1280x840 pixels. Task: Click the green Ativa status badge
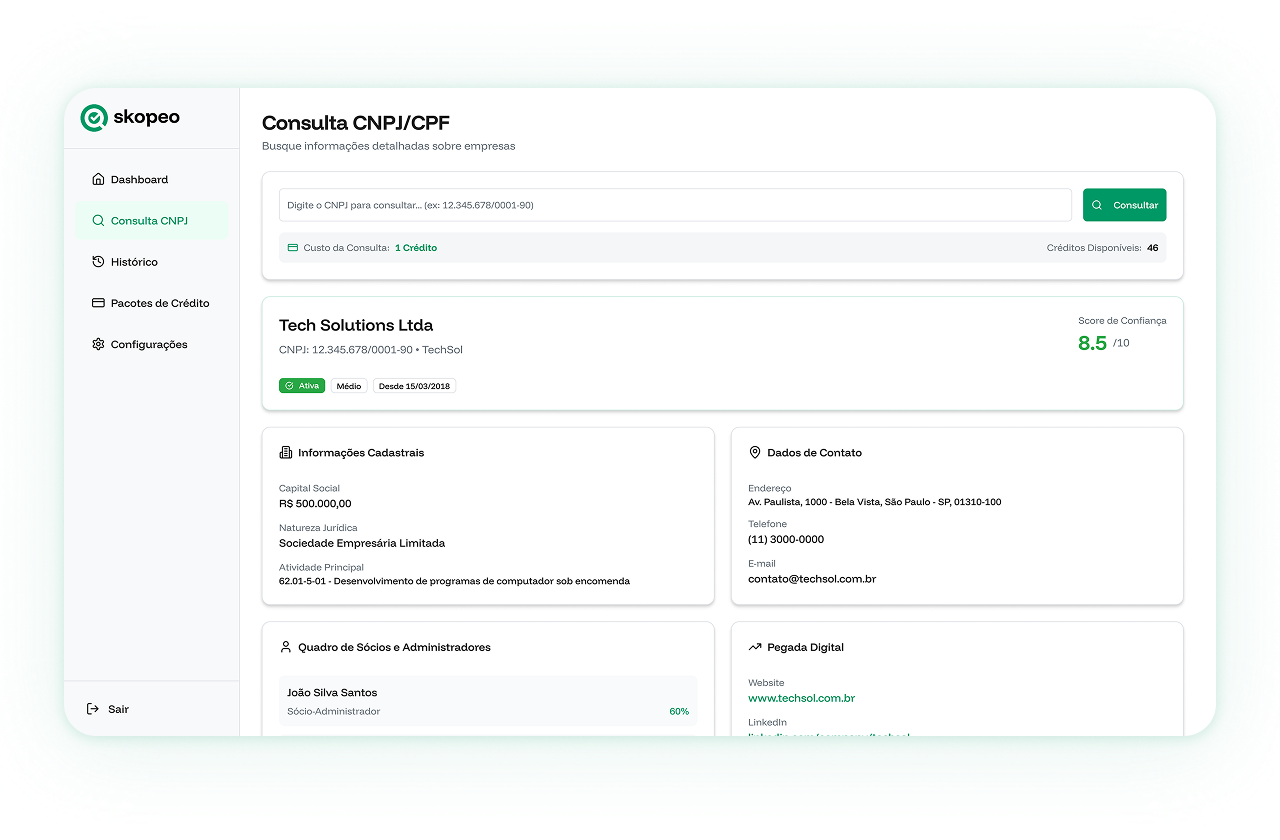tap(302, 386)
